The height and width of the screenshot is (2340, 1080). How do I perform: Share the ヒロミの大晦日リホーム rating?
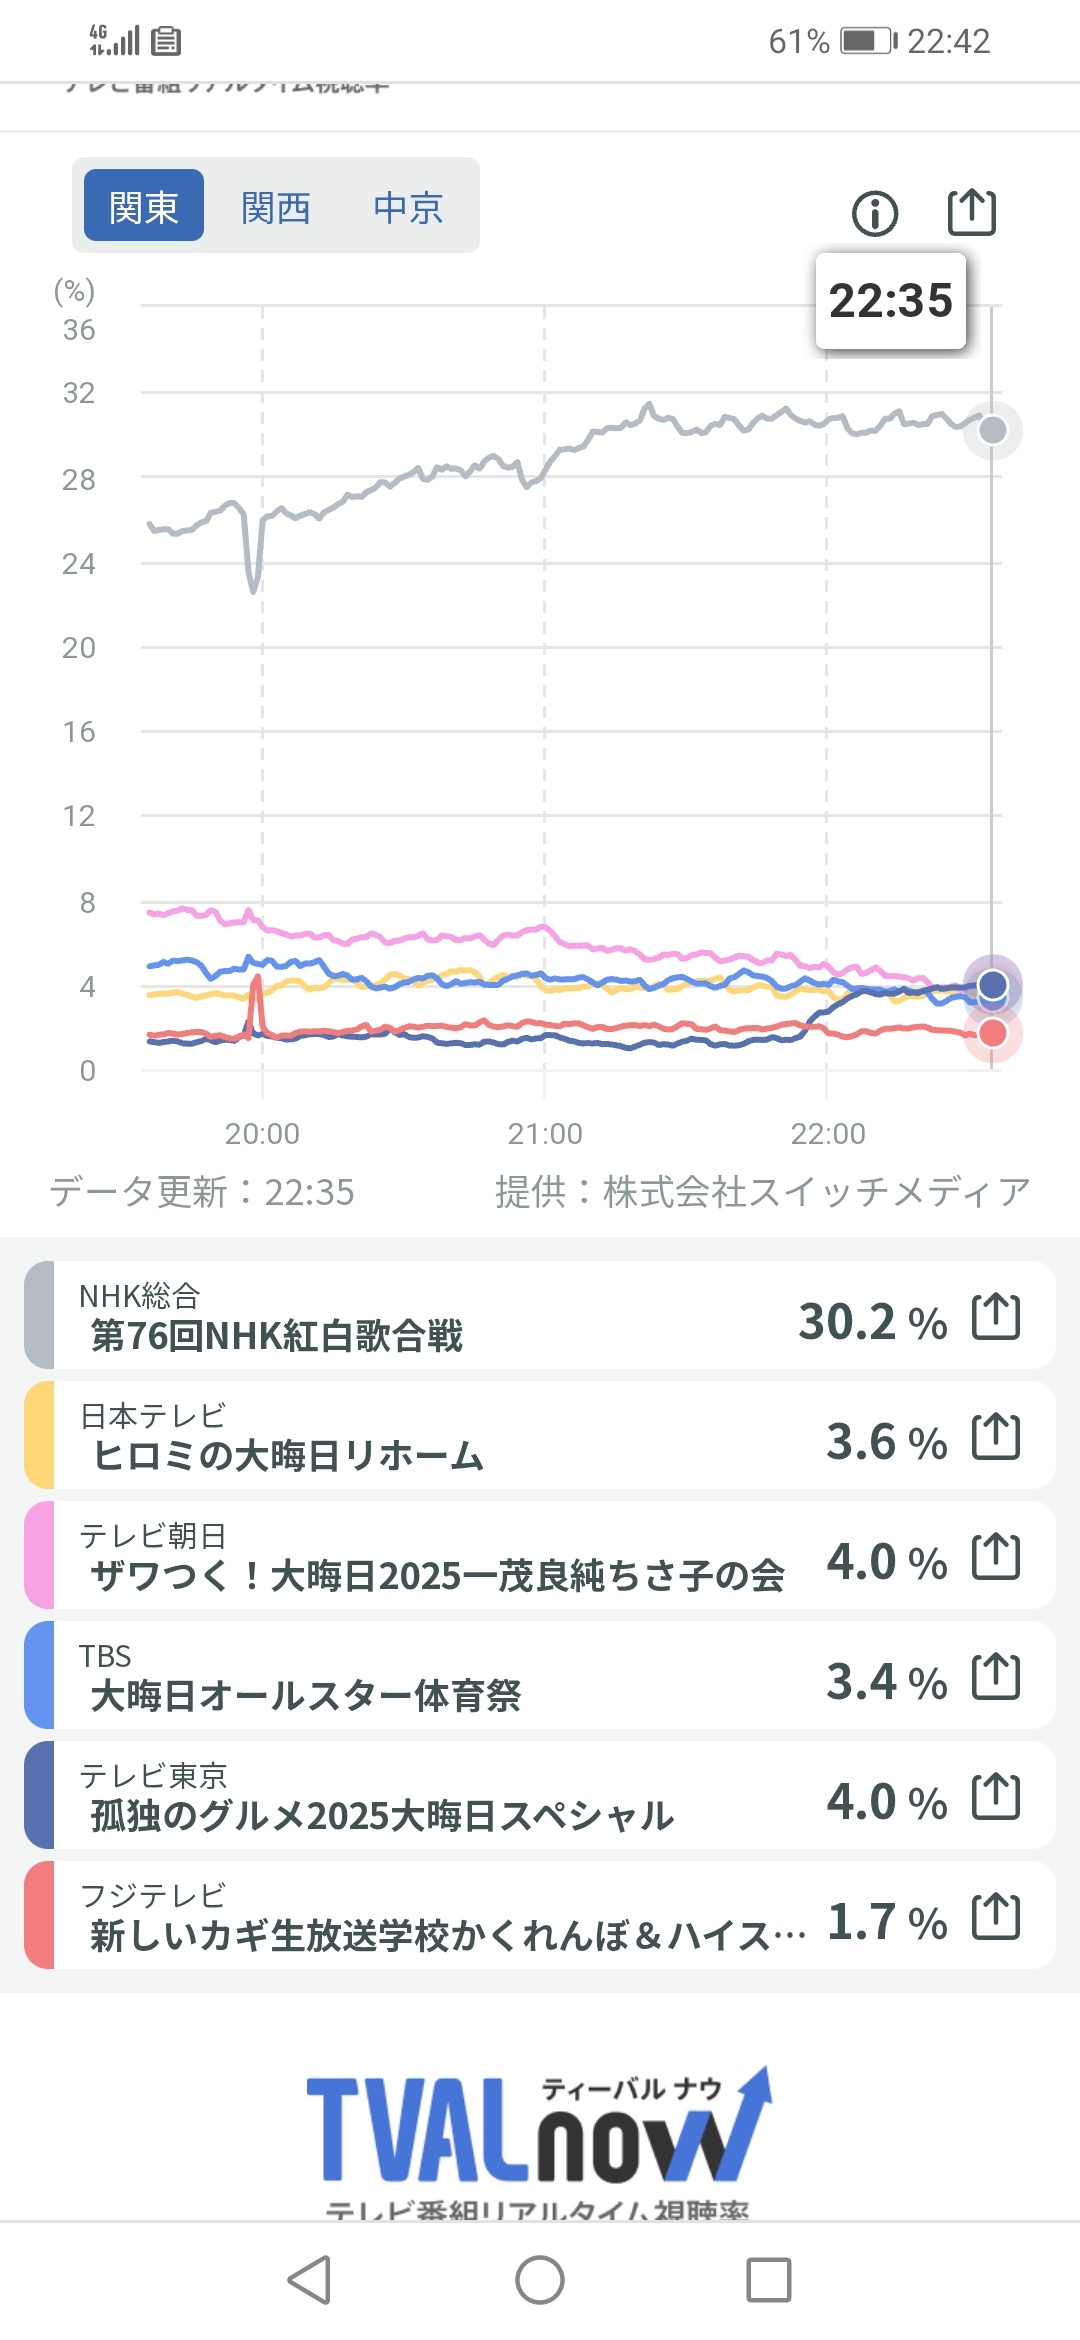996,1436
